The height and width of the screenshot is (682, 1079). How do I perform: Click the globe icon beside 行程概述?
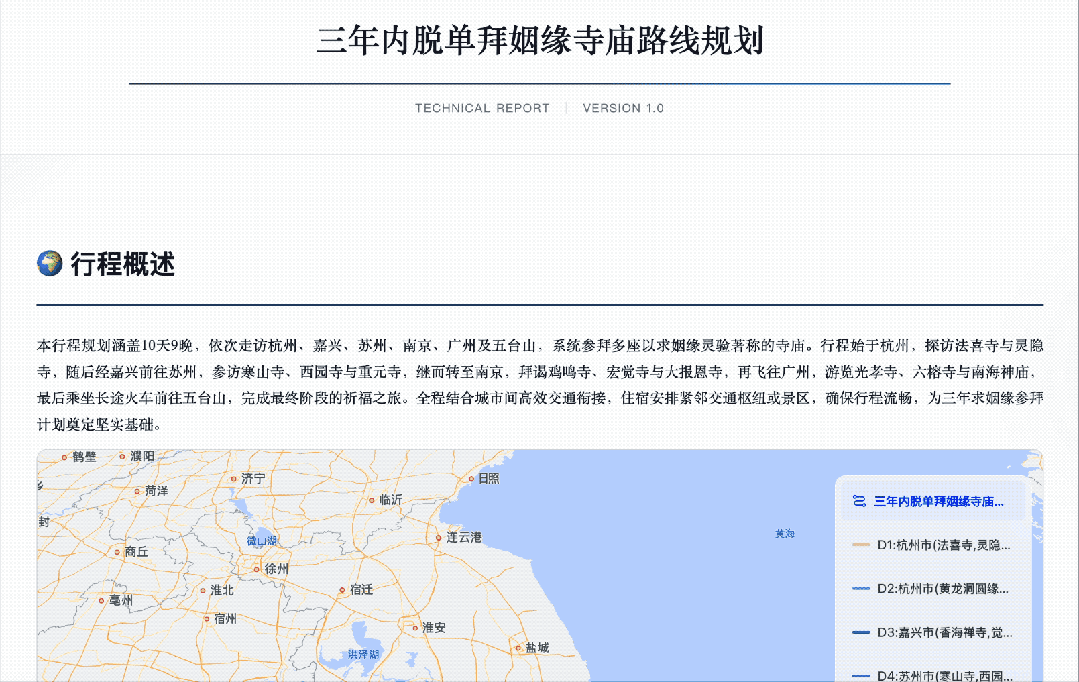[50, 264]
